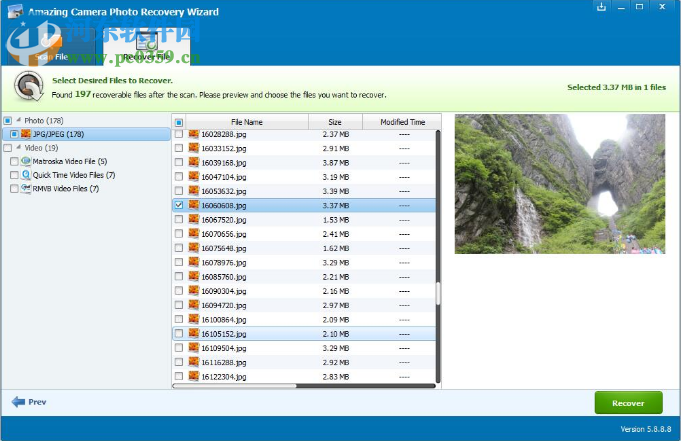Viewport: 681px width, 441px height.
Task: Click the 16109504.jpg image icon
Action: pos(194,348)
